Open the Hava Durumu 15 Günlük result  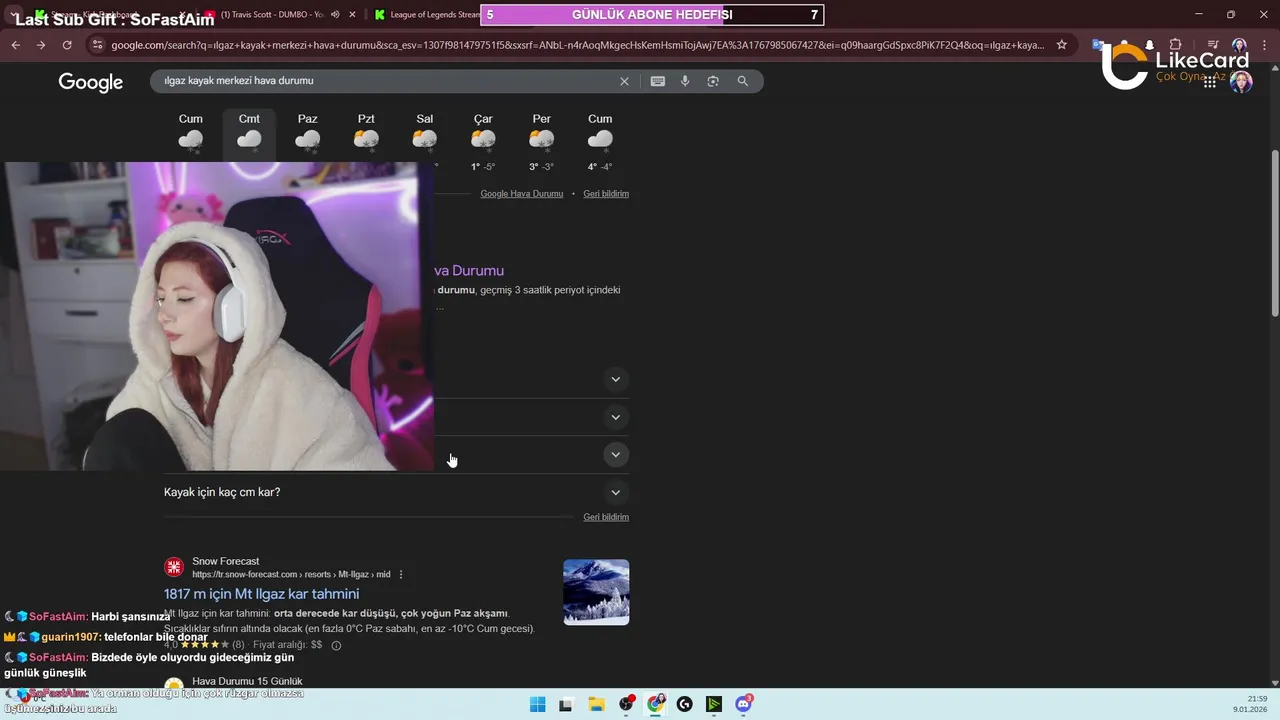coord(247,681)
